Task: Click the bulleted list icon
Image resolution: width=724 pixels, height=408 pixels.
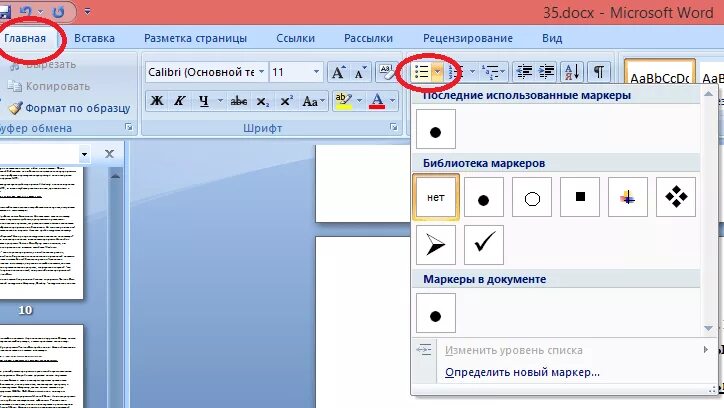Action: tap(421, 72)
